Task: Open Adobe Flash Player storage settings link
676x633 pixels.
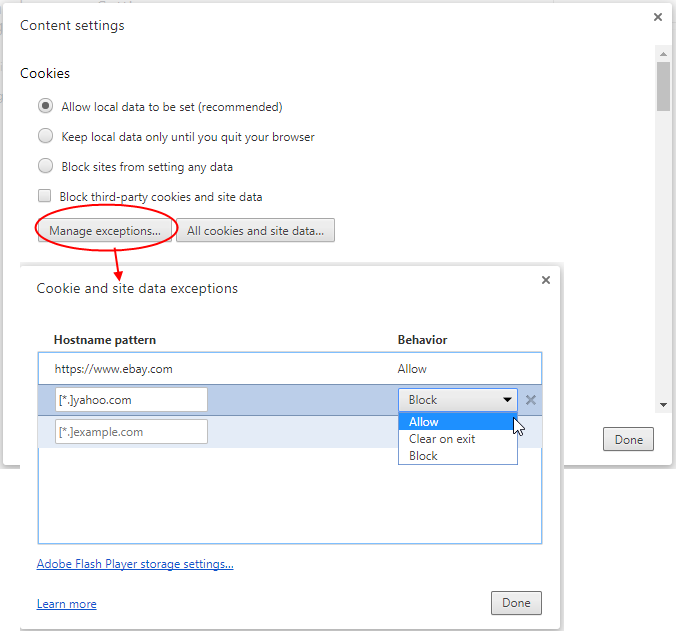Action: click(135, 564)
